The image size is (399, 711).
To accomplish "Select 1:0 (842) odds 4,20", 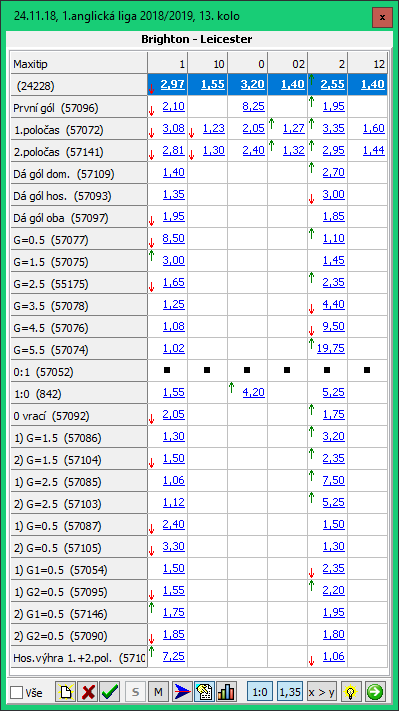I will 253,393.
